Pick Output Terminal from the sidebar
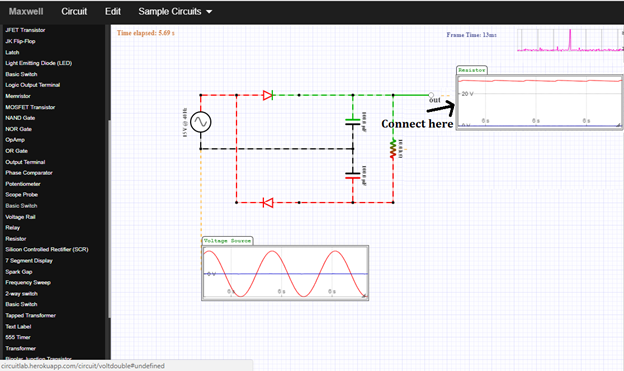 25,162
